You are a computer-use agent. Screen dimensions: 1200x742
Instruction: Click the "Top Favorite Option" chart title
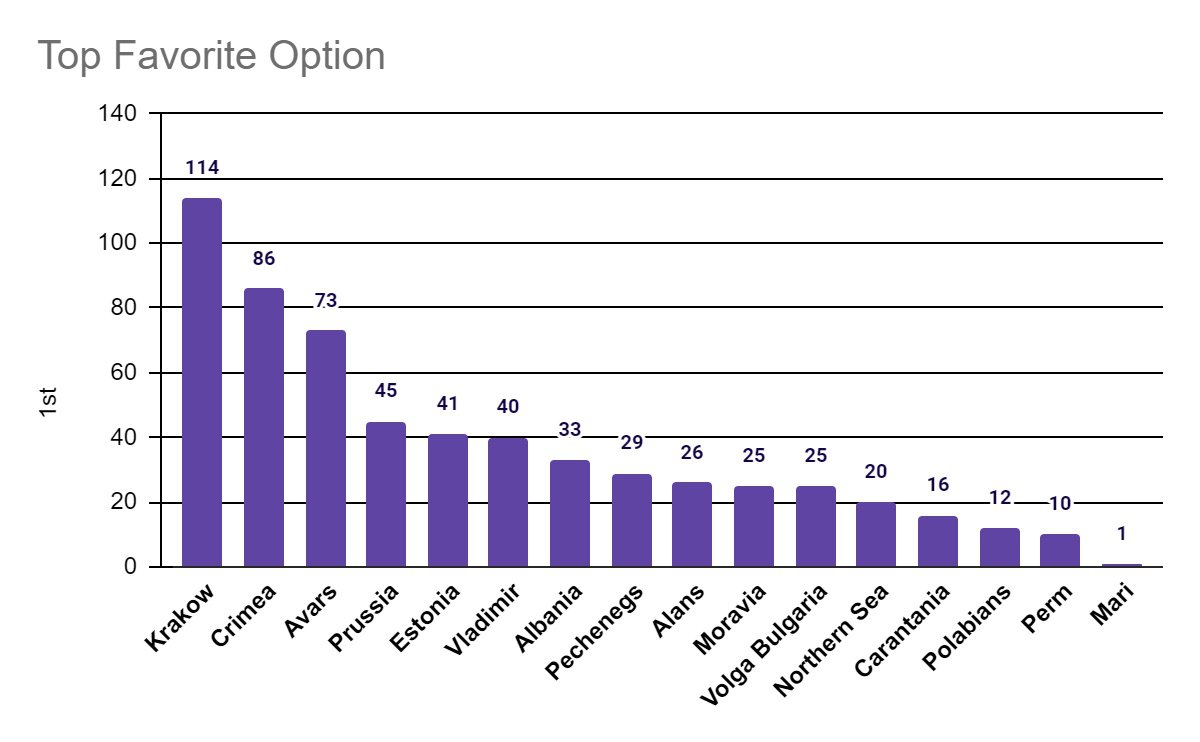tap(211, 56)
